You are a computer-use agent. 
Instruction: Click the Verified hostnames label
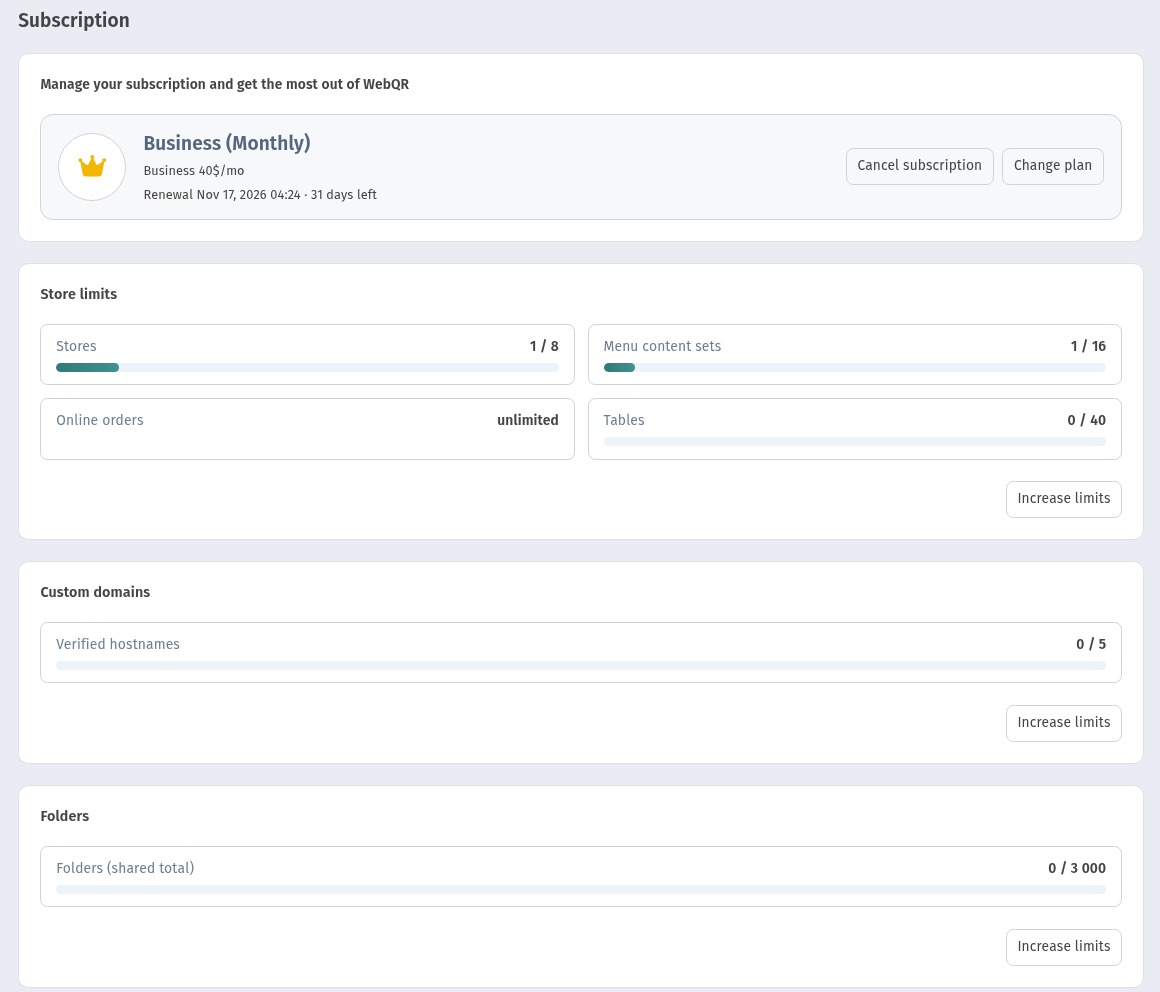pyautogui.click(x=118, y=644)
